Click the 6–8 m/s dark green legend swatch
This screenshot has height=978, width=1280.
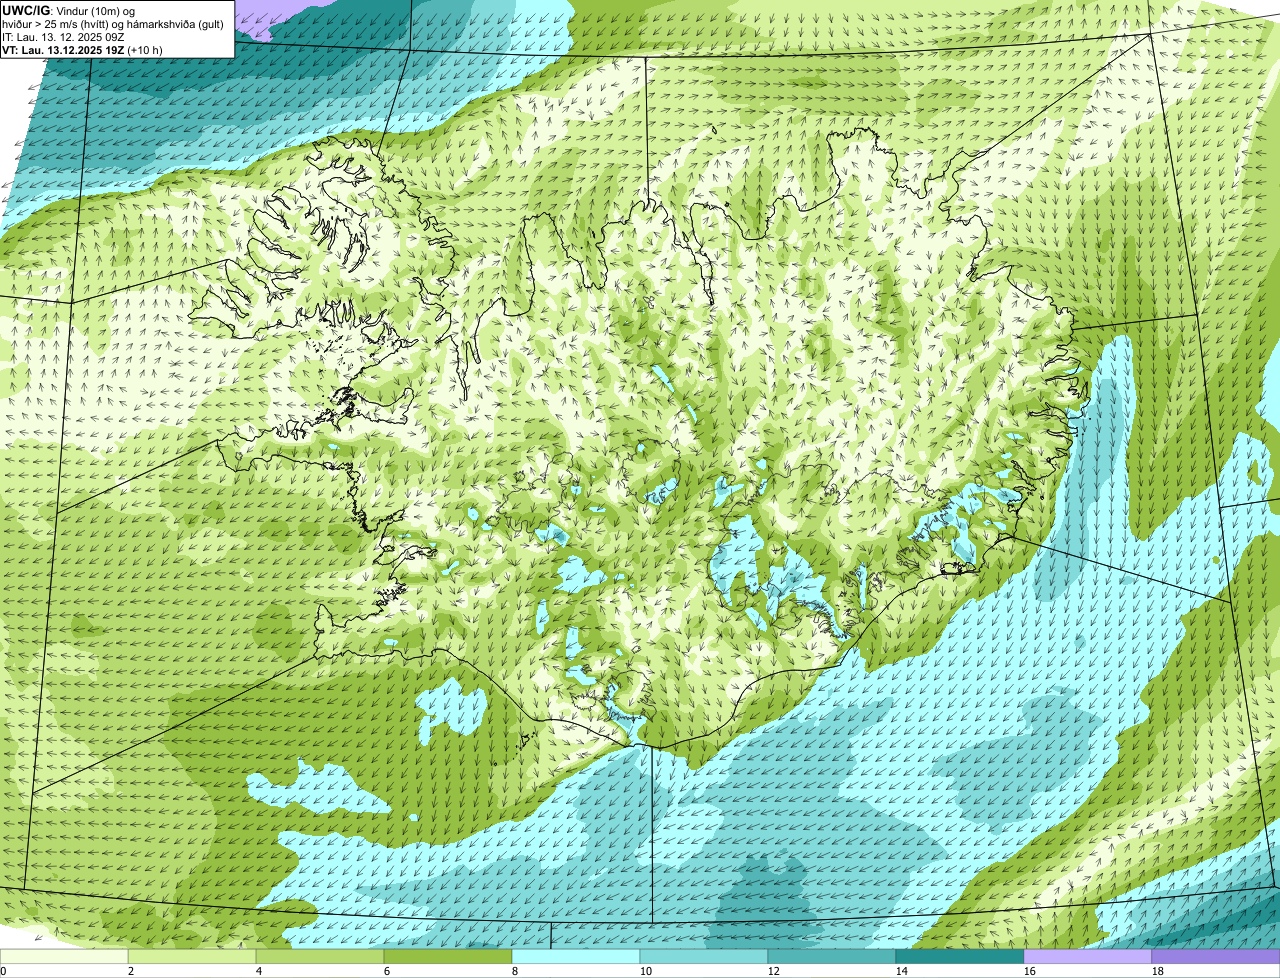click(x=448, y=956)
